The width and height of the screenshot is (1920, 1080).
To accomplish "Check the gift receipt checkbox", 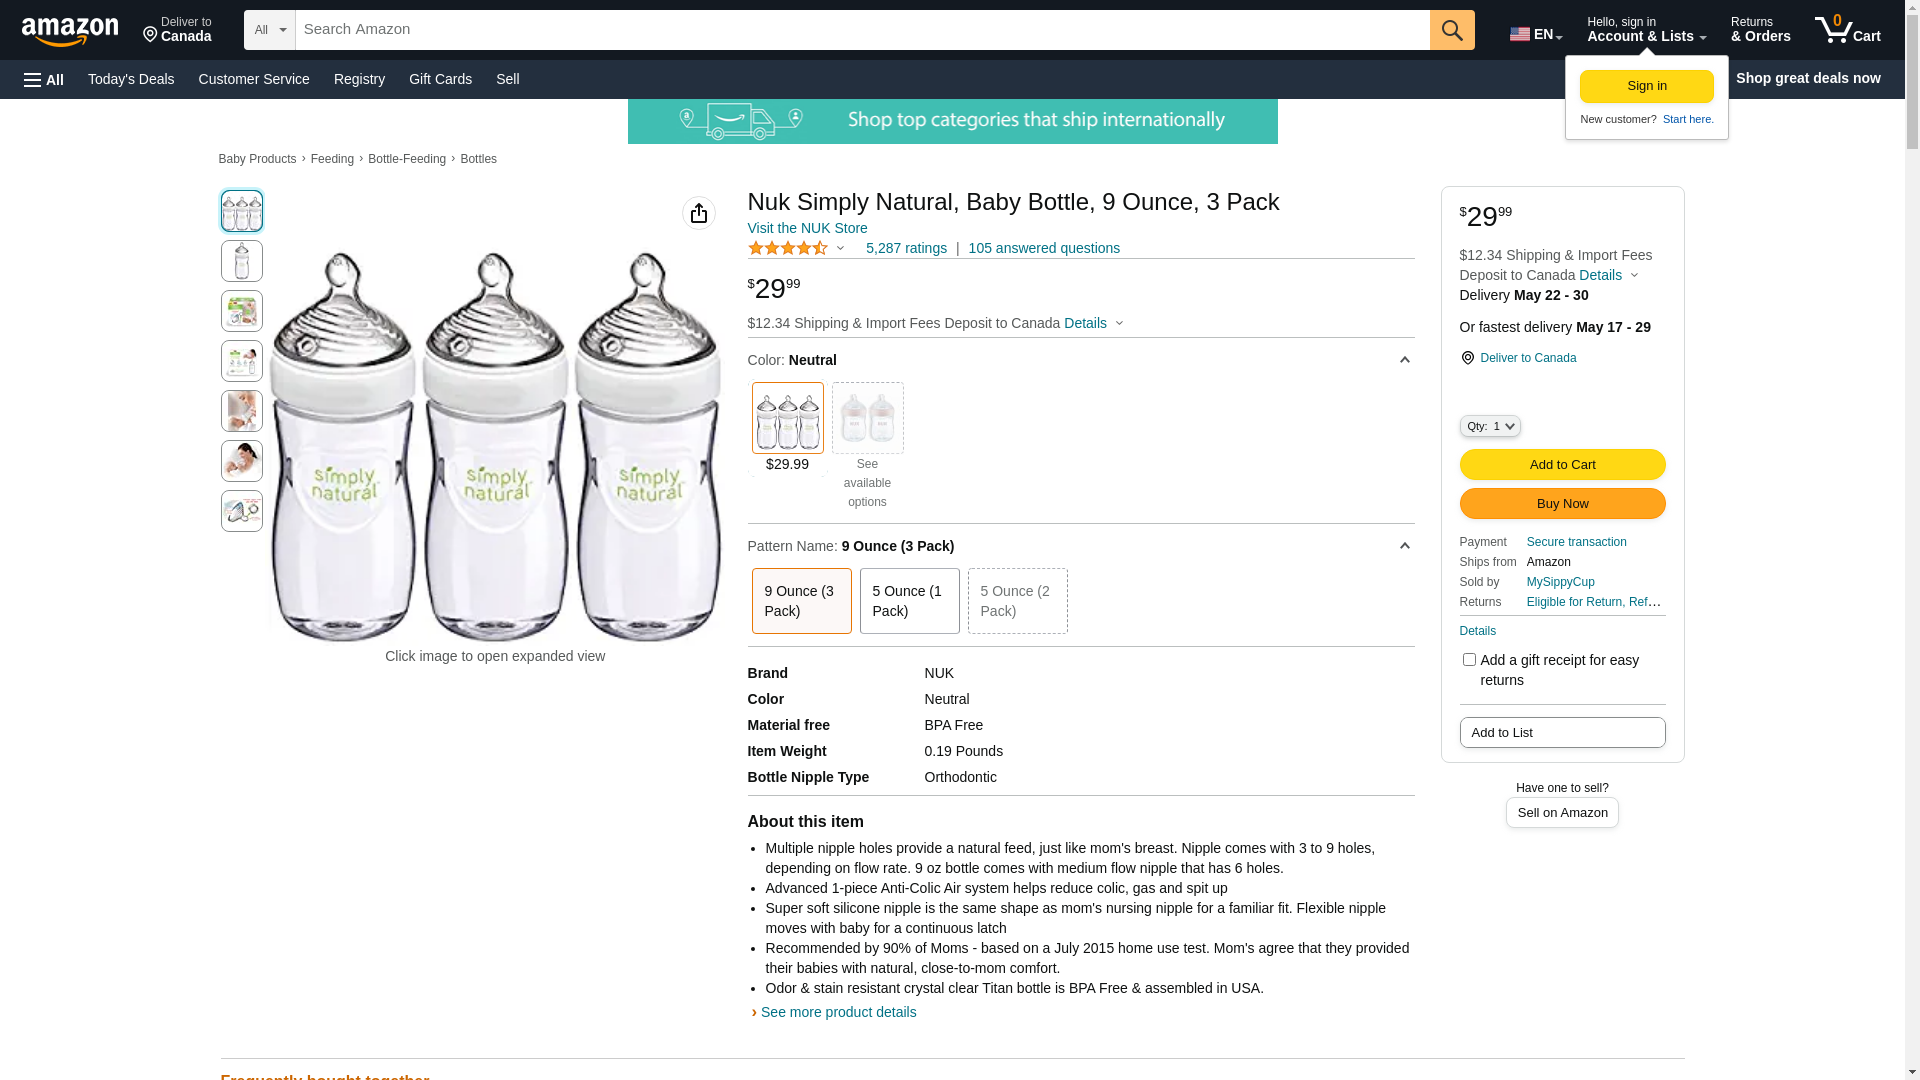I will click(1469, 660).
